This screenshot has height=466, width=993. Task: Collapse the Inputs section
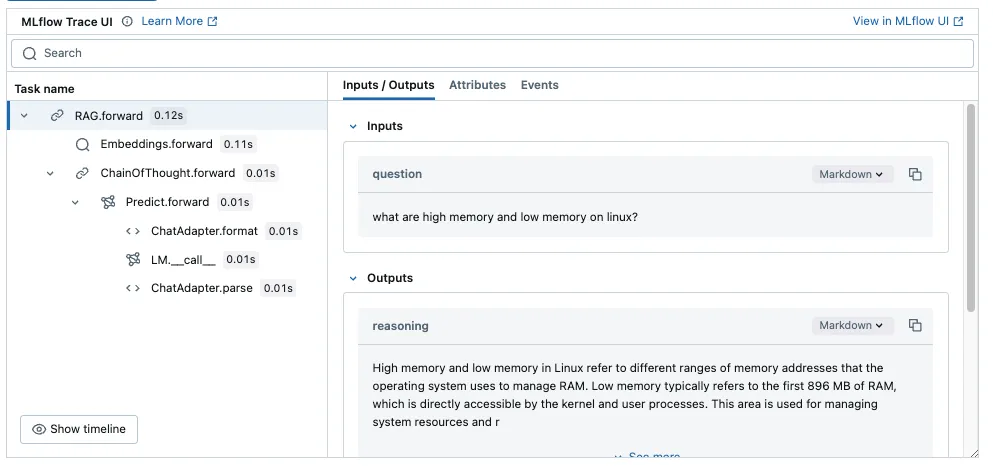(353, 127)
